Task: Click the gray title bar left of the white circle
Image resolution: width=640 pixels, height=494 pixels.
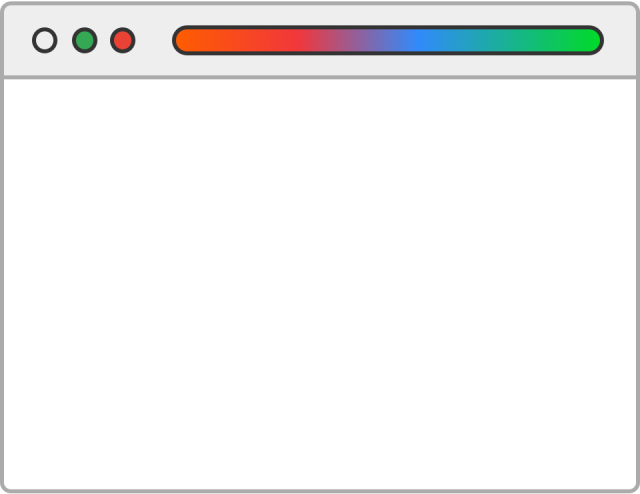Action: (x=18, y=40)
